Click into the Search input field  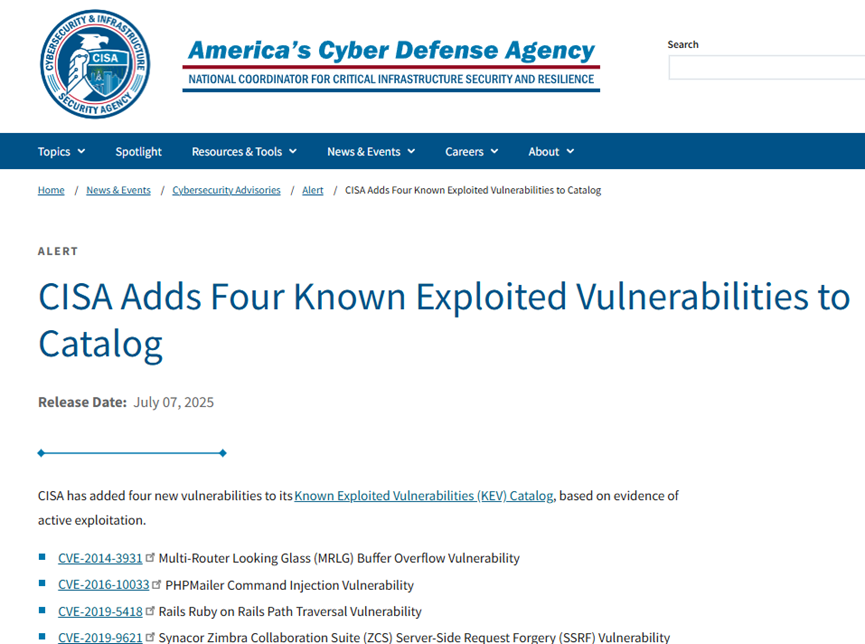pos(766,68)
